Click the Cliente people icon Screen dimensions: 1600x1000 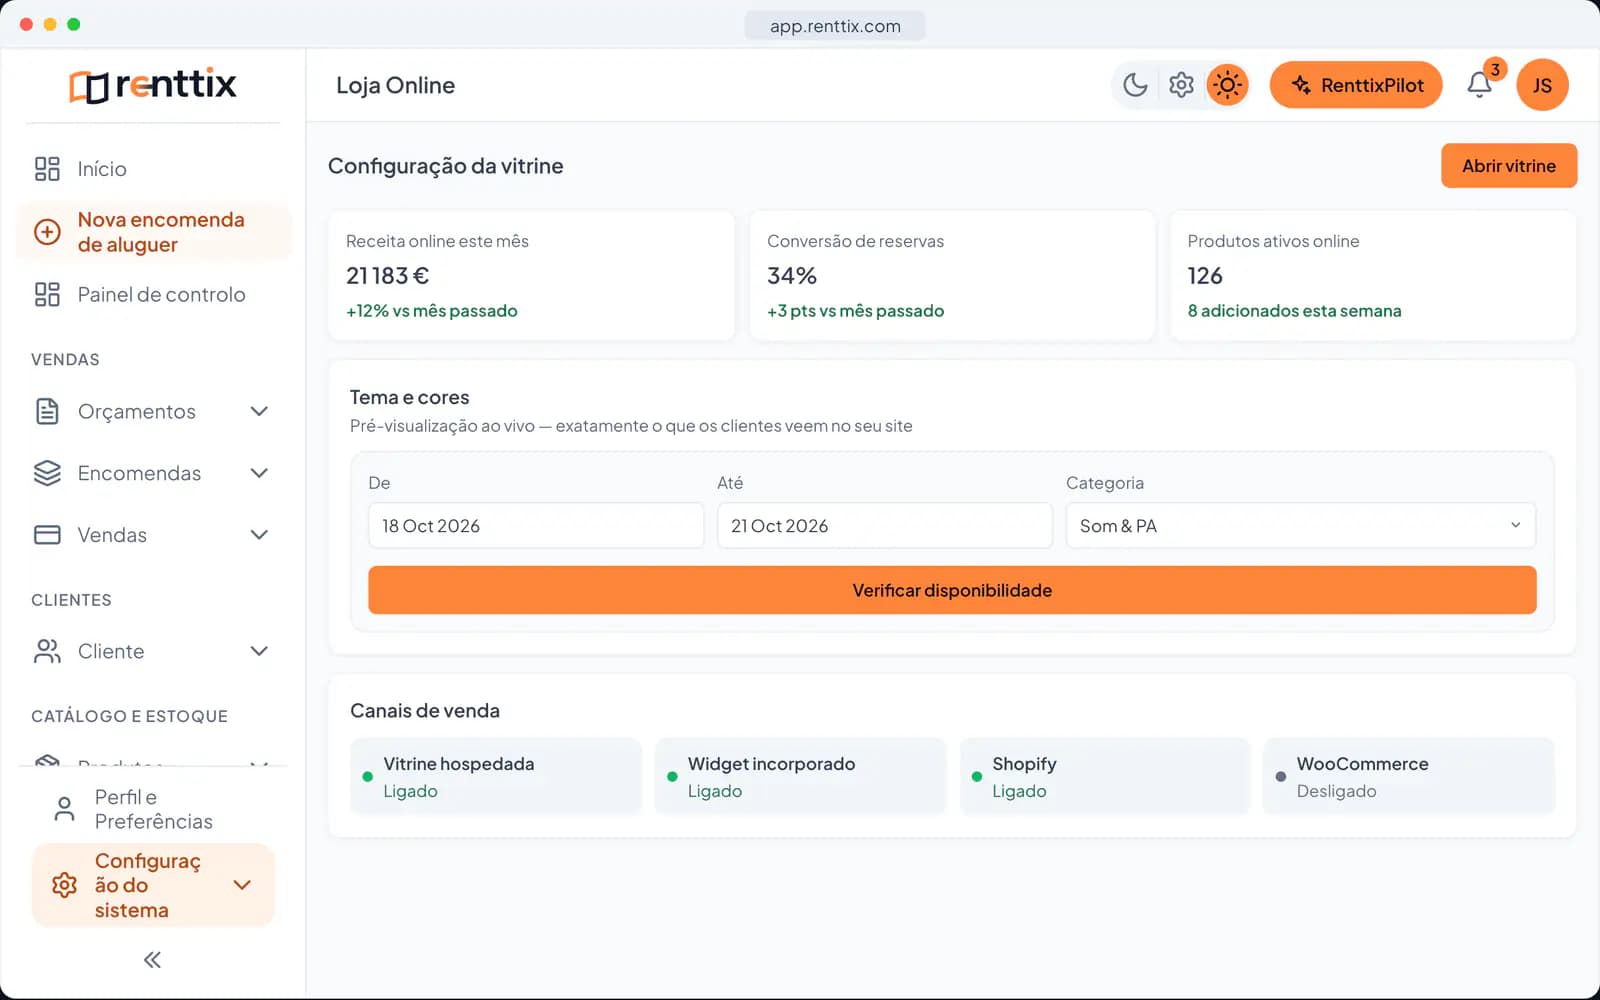(47, 651)
